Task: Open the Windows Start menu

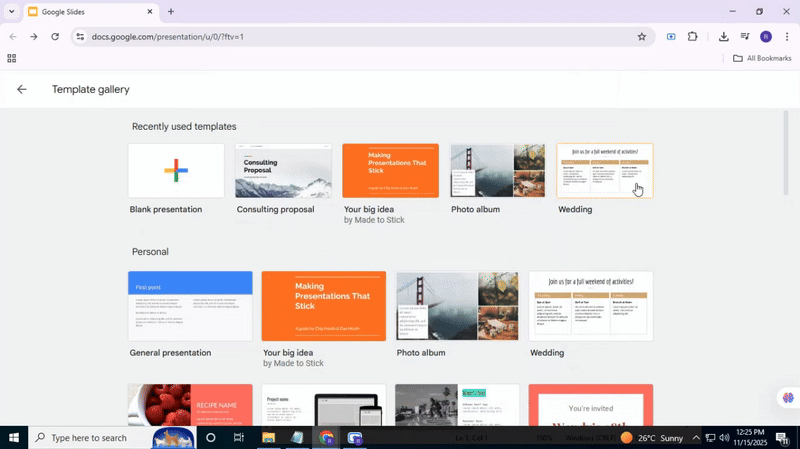Action: pyautogui.click(x=14, y=438)
